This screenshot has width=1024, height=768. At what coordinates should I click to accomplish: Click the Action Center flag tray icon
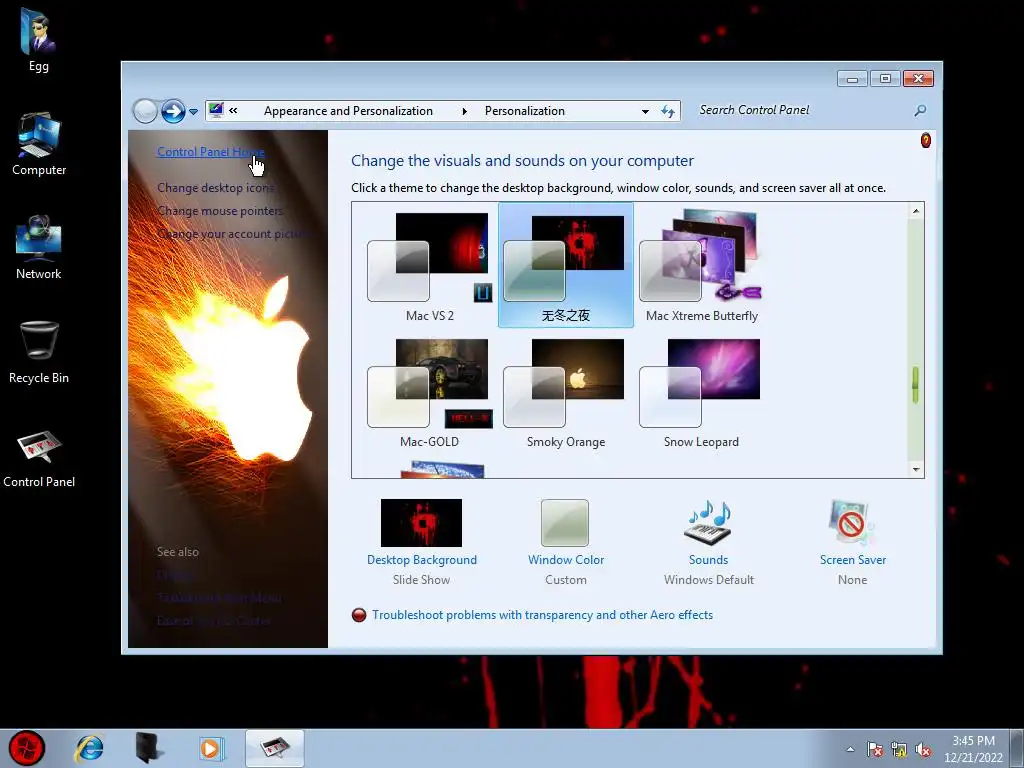point(874,750)
